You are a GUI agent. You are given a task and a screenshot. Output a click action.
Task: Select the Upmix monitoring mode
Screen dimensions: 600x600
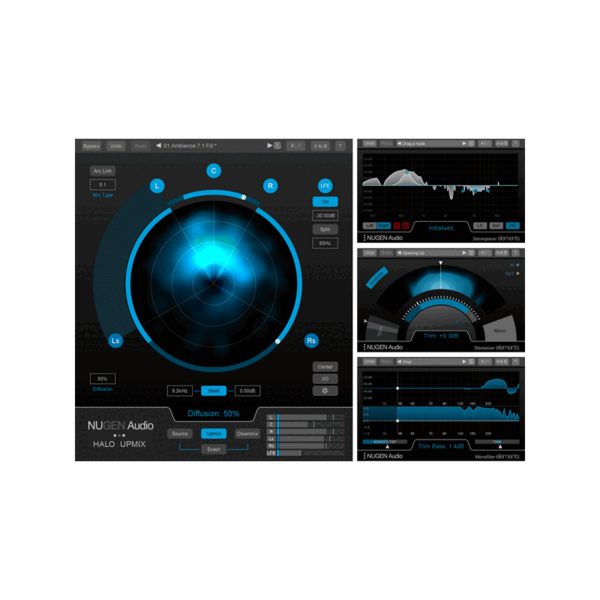(214, 434)
